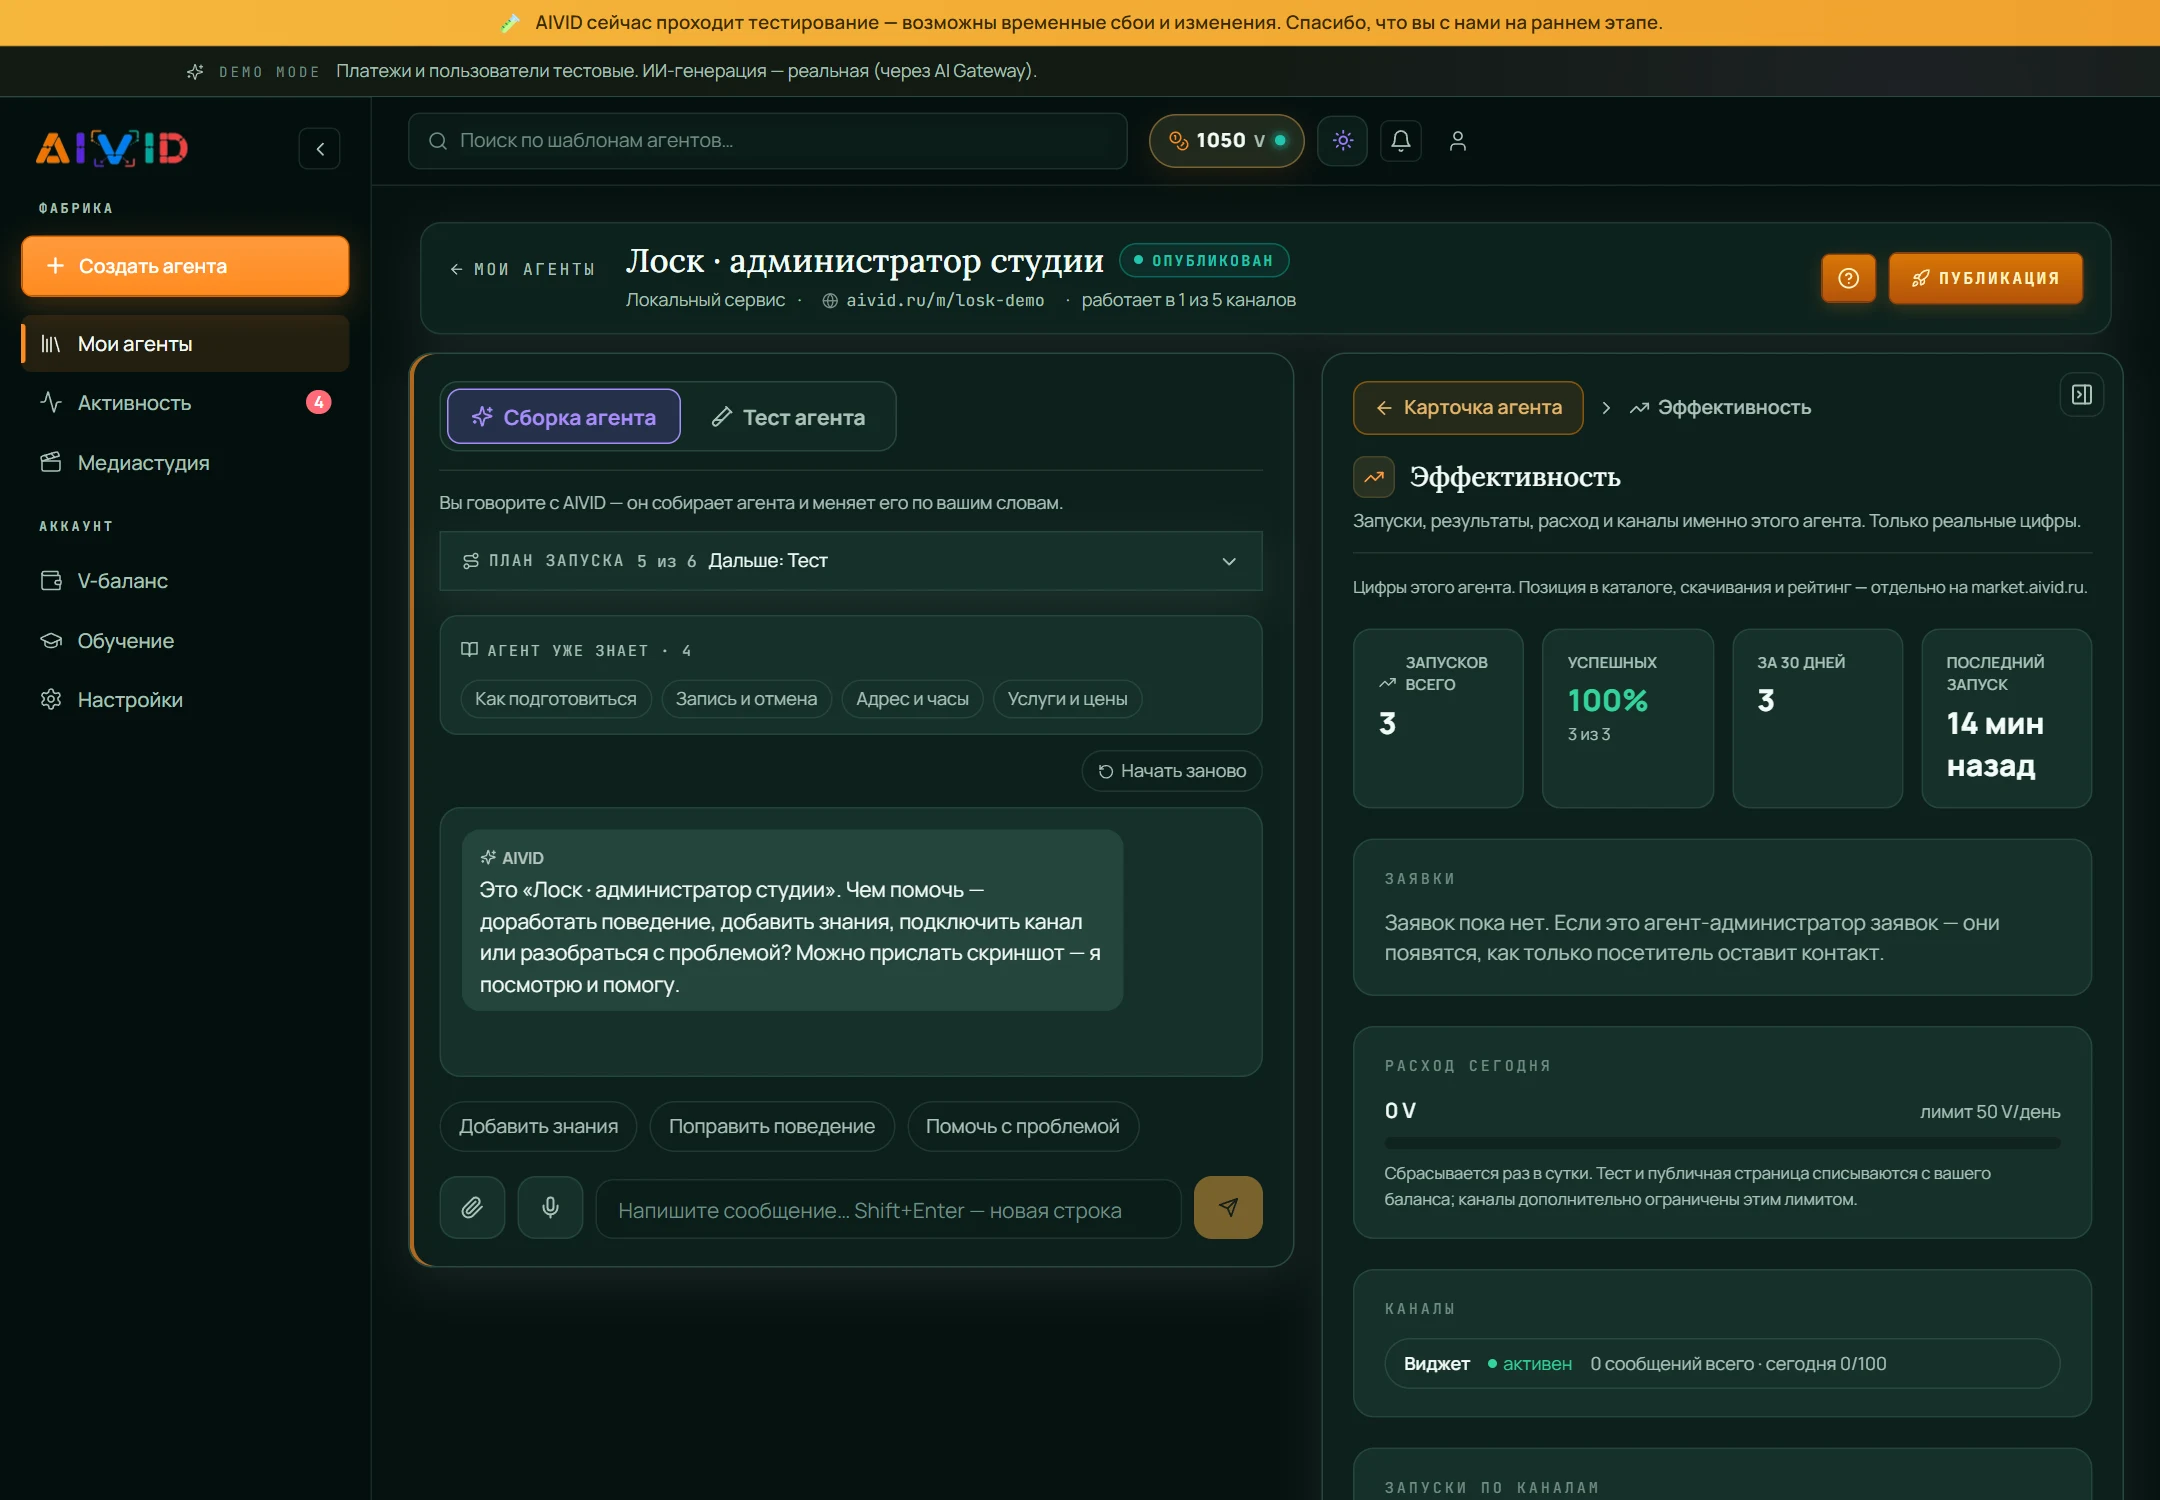
Task: Open the user profile icon
Action: [1458, 141]
